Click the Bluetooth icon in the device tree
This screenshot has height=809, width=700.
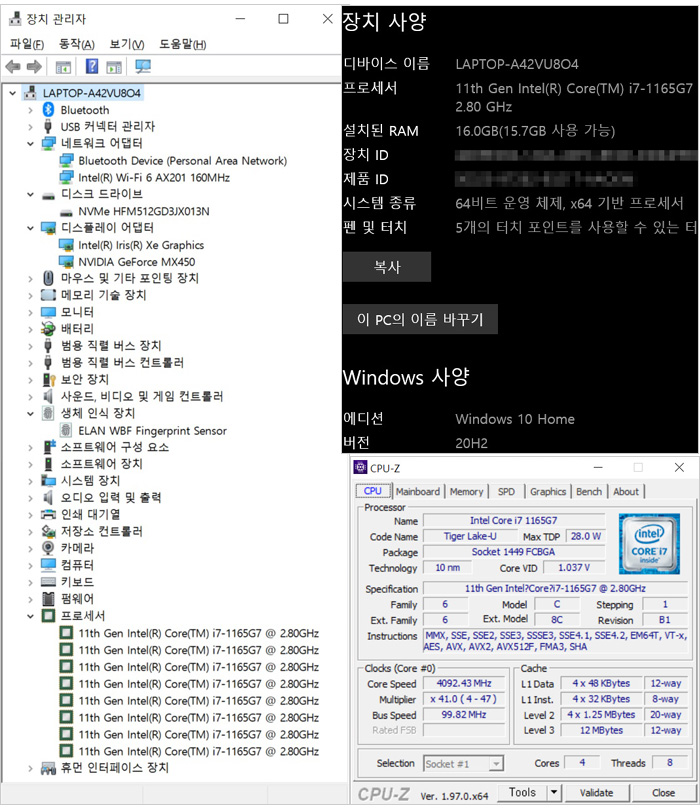(48, 109)
